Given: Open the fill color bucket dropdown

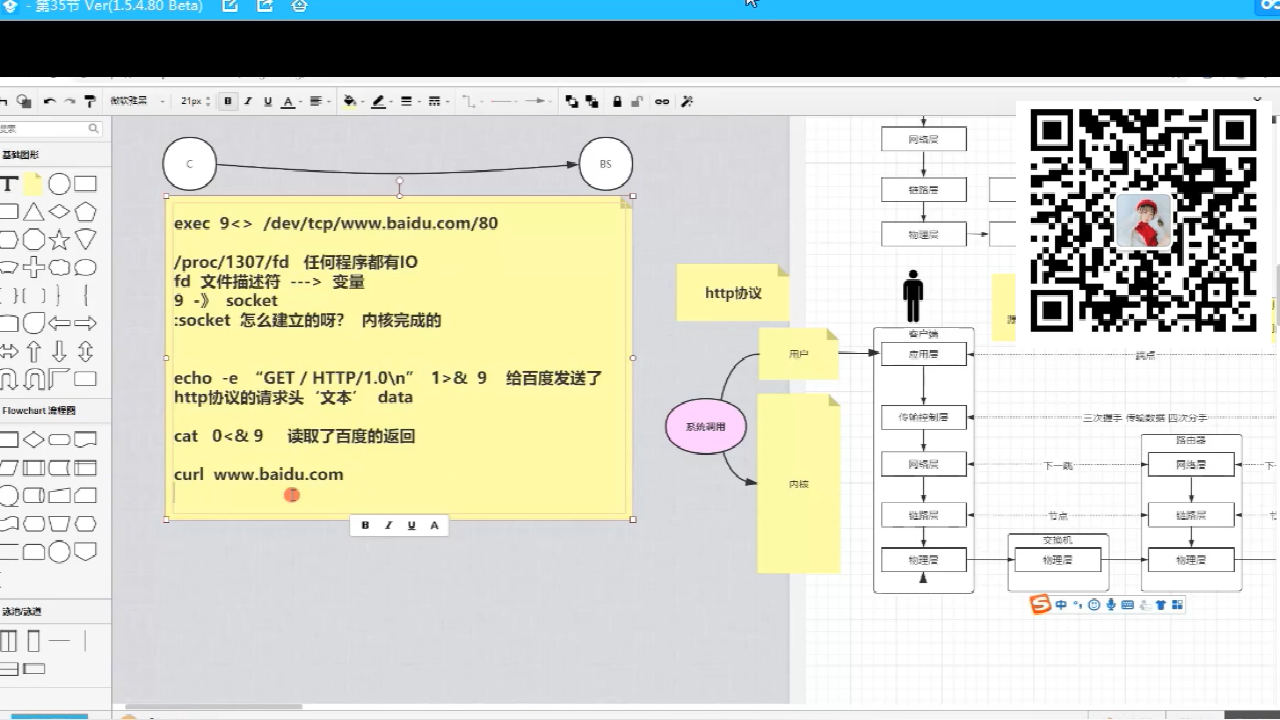Looking at the screenshot, I should tap(351, 101).
